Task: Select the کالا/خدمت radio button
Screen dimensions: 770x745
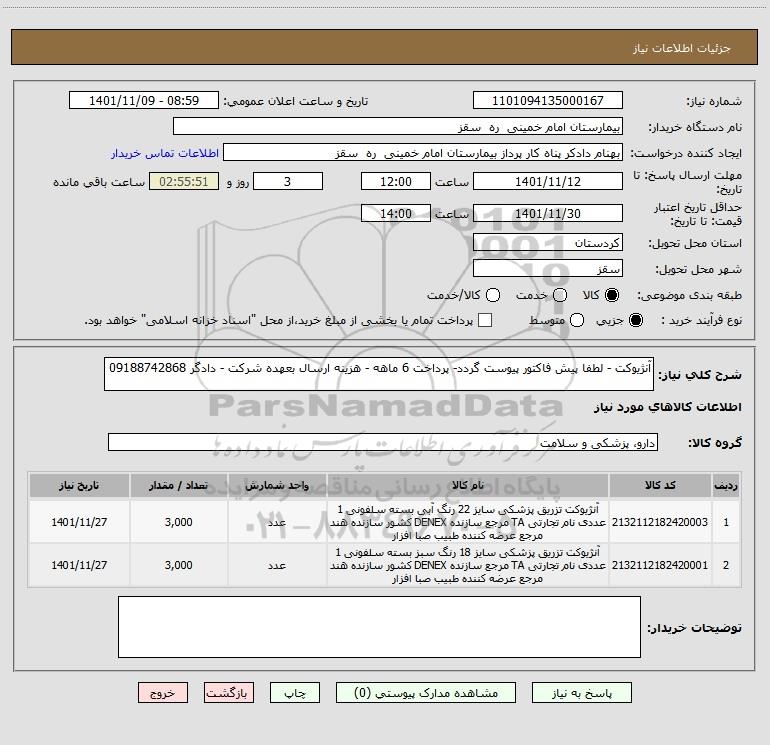Action: pyautogui.click(x=493, y=295)
